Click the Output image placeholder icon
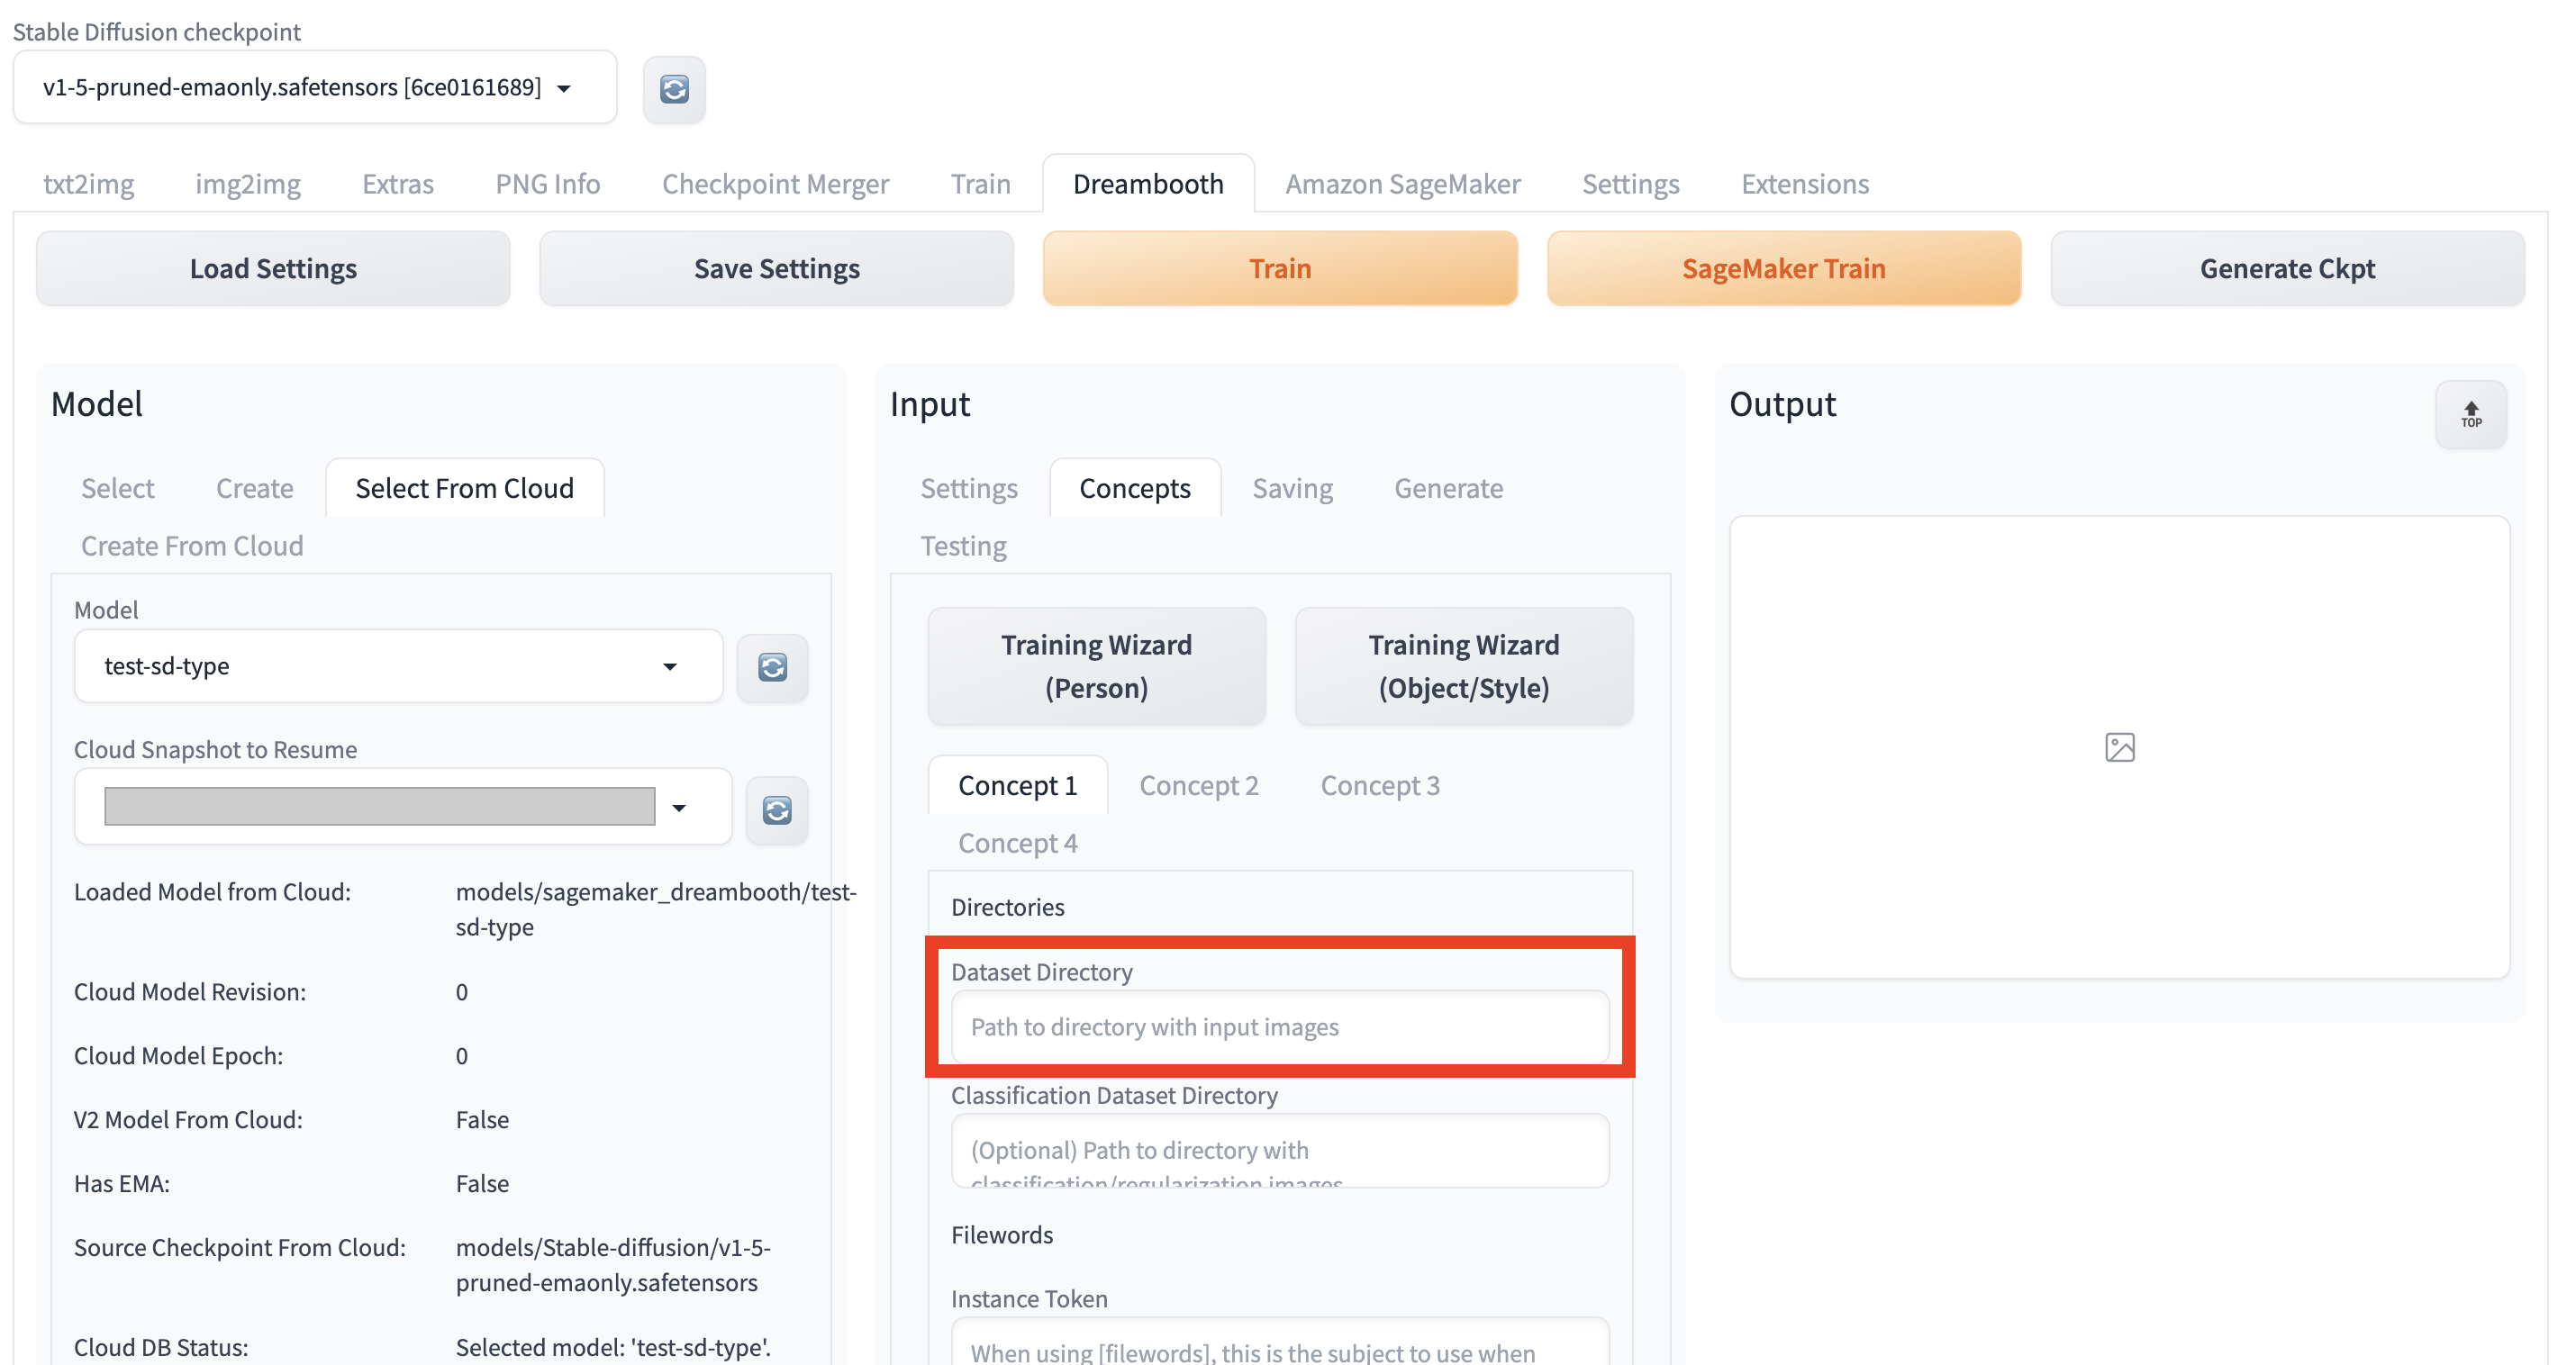Screen dimensions: 2576x1365 tap(2119, 747)
